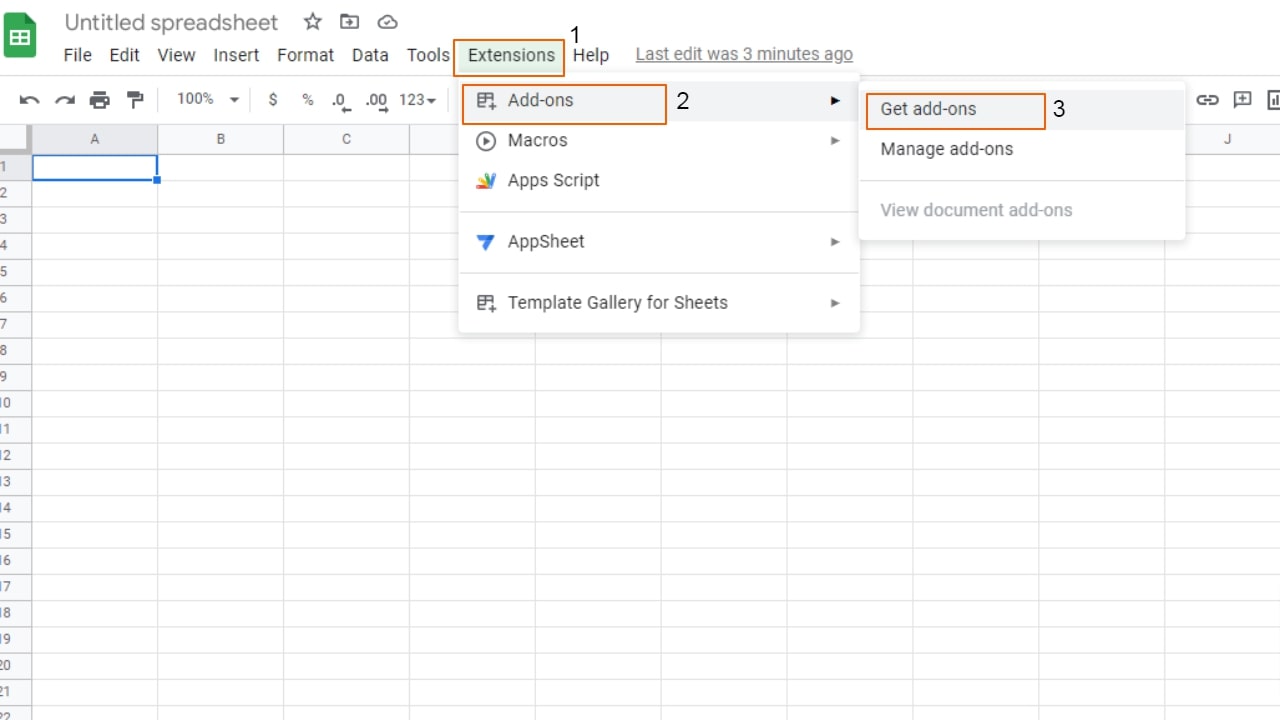Redo the last action

coord(65,100)
